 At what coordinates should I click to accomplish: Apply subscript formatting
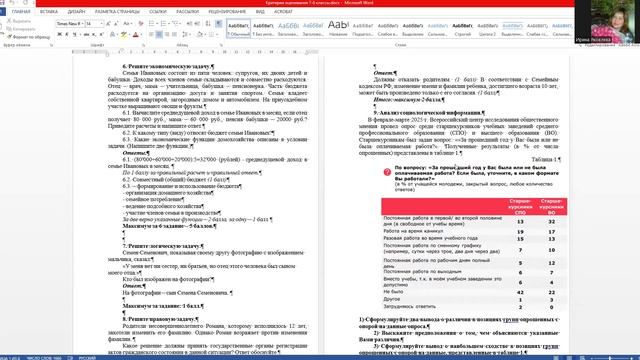point(93,34)
